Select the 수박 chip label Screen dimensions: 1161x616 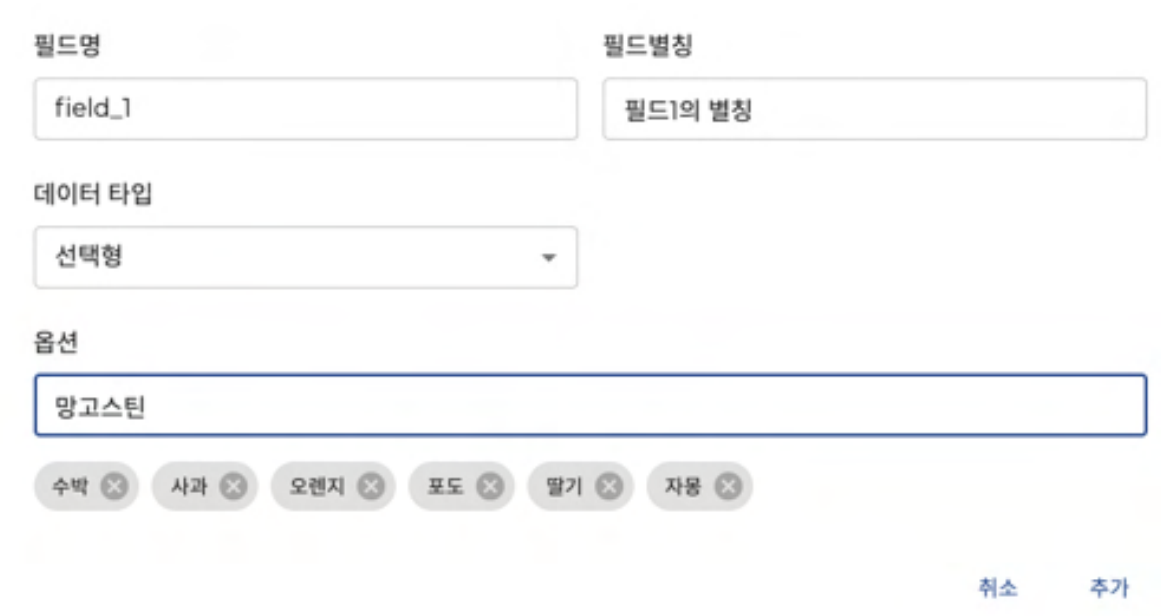coord(72,487)
